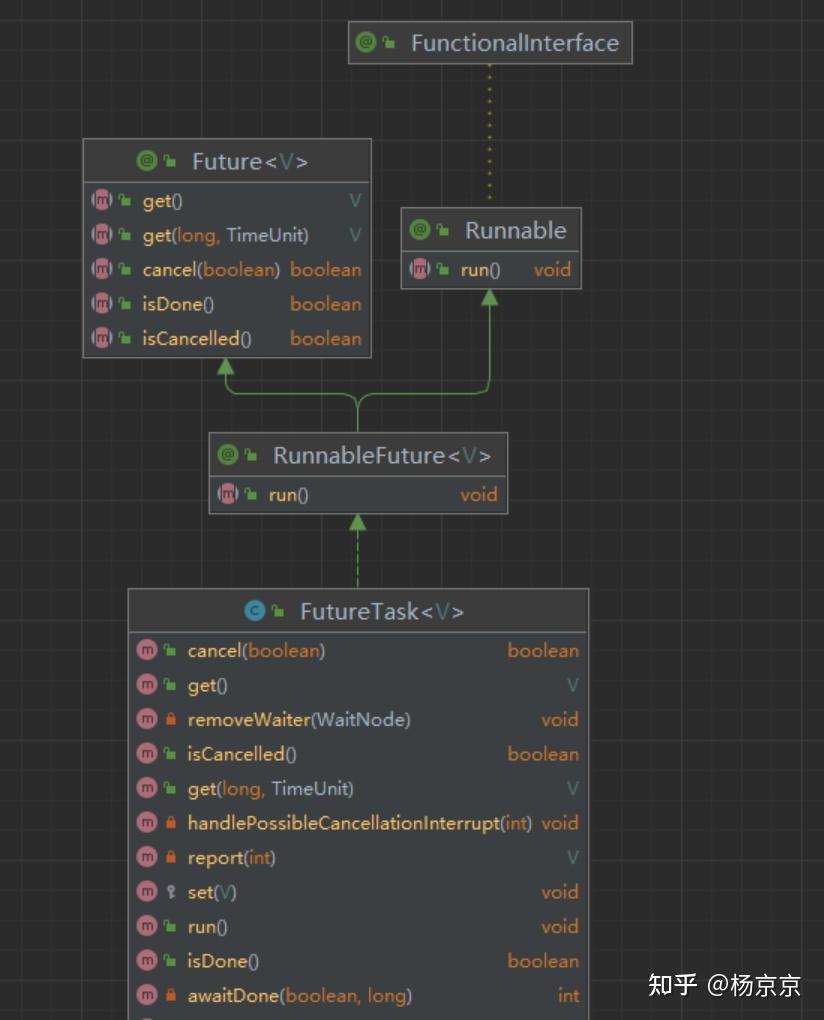The width and height of the screenshot is (824, 1020).
Task: Click the lock icon next to report(int)
Action: 171,857
